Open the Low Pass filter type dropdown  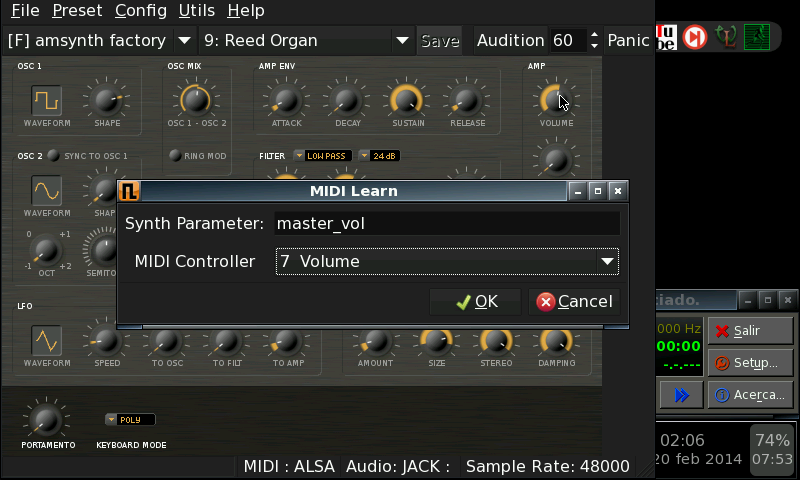[x=322, y=156]
